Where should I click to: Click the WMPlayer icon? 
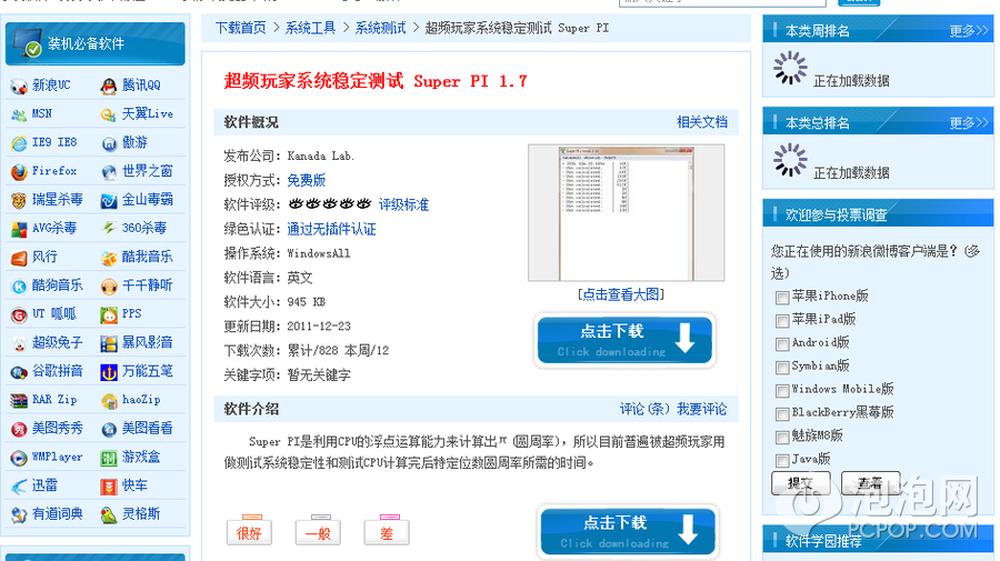(19, 458)
